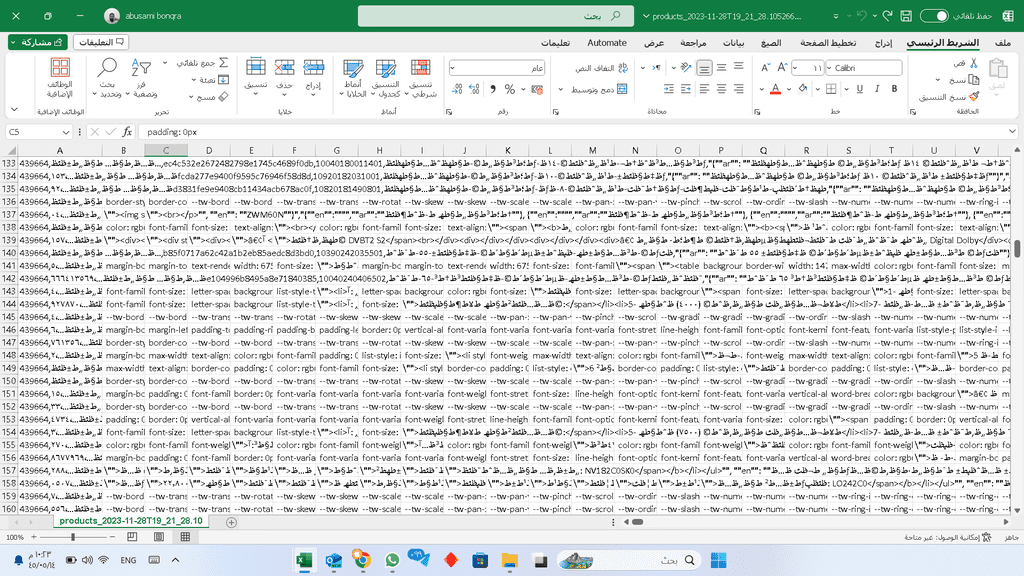Toggle Italic formatting
The image size is (1024, 576).
[x=877, y=89]
